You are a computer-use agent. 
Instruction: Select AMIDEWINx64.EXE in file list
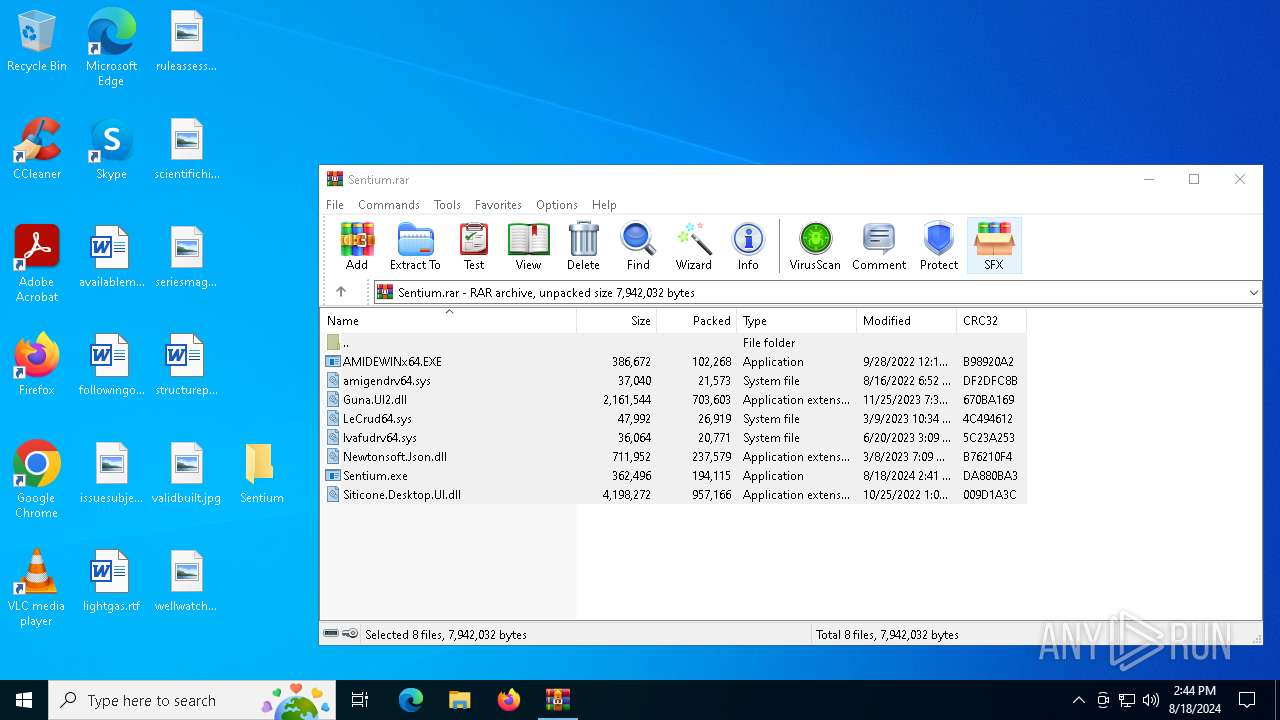pos(673,361)
